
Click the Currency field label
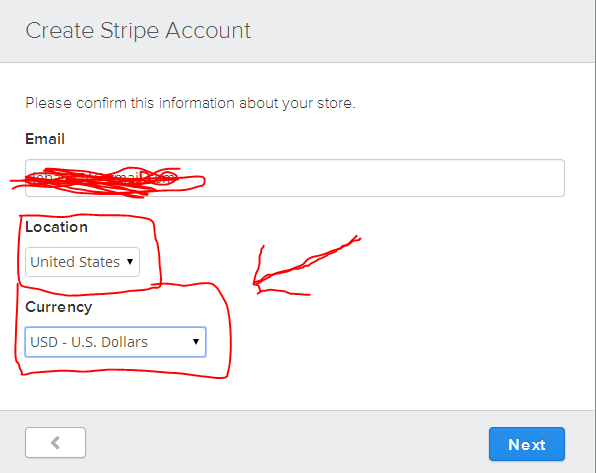tap(59, 307)
